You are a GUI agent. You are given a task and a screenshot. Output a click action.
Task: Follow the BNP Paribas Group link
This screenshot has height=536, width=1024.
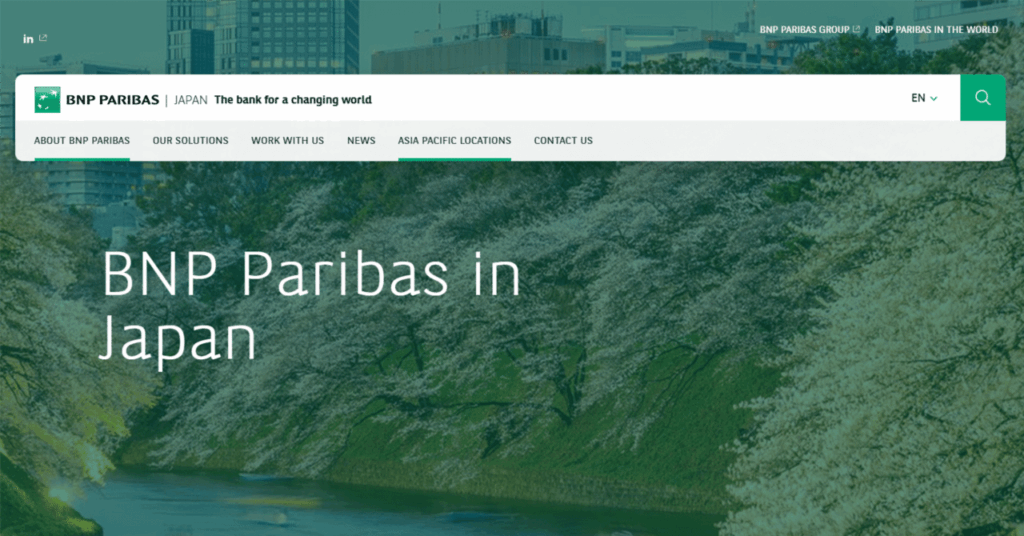point(804,30)
